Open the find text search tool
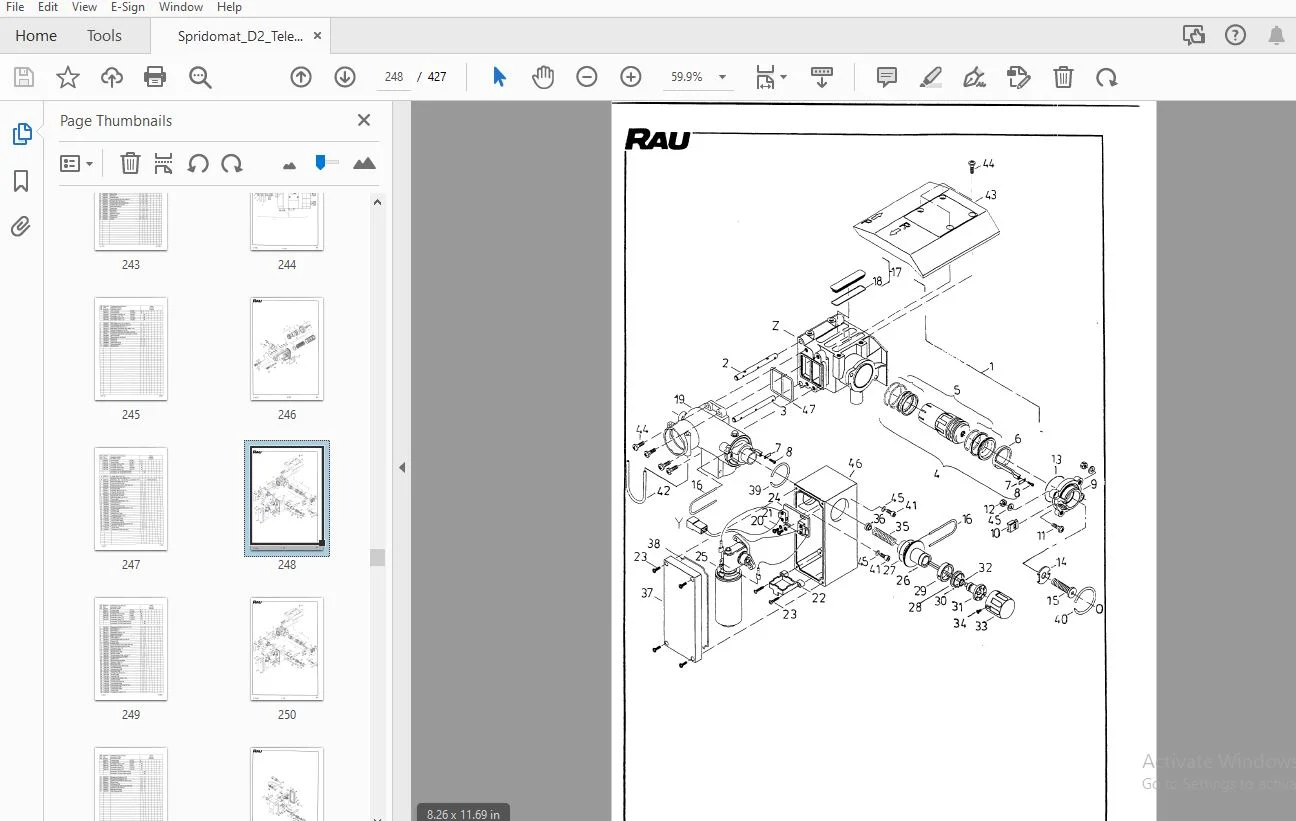 point(200,77)
